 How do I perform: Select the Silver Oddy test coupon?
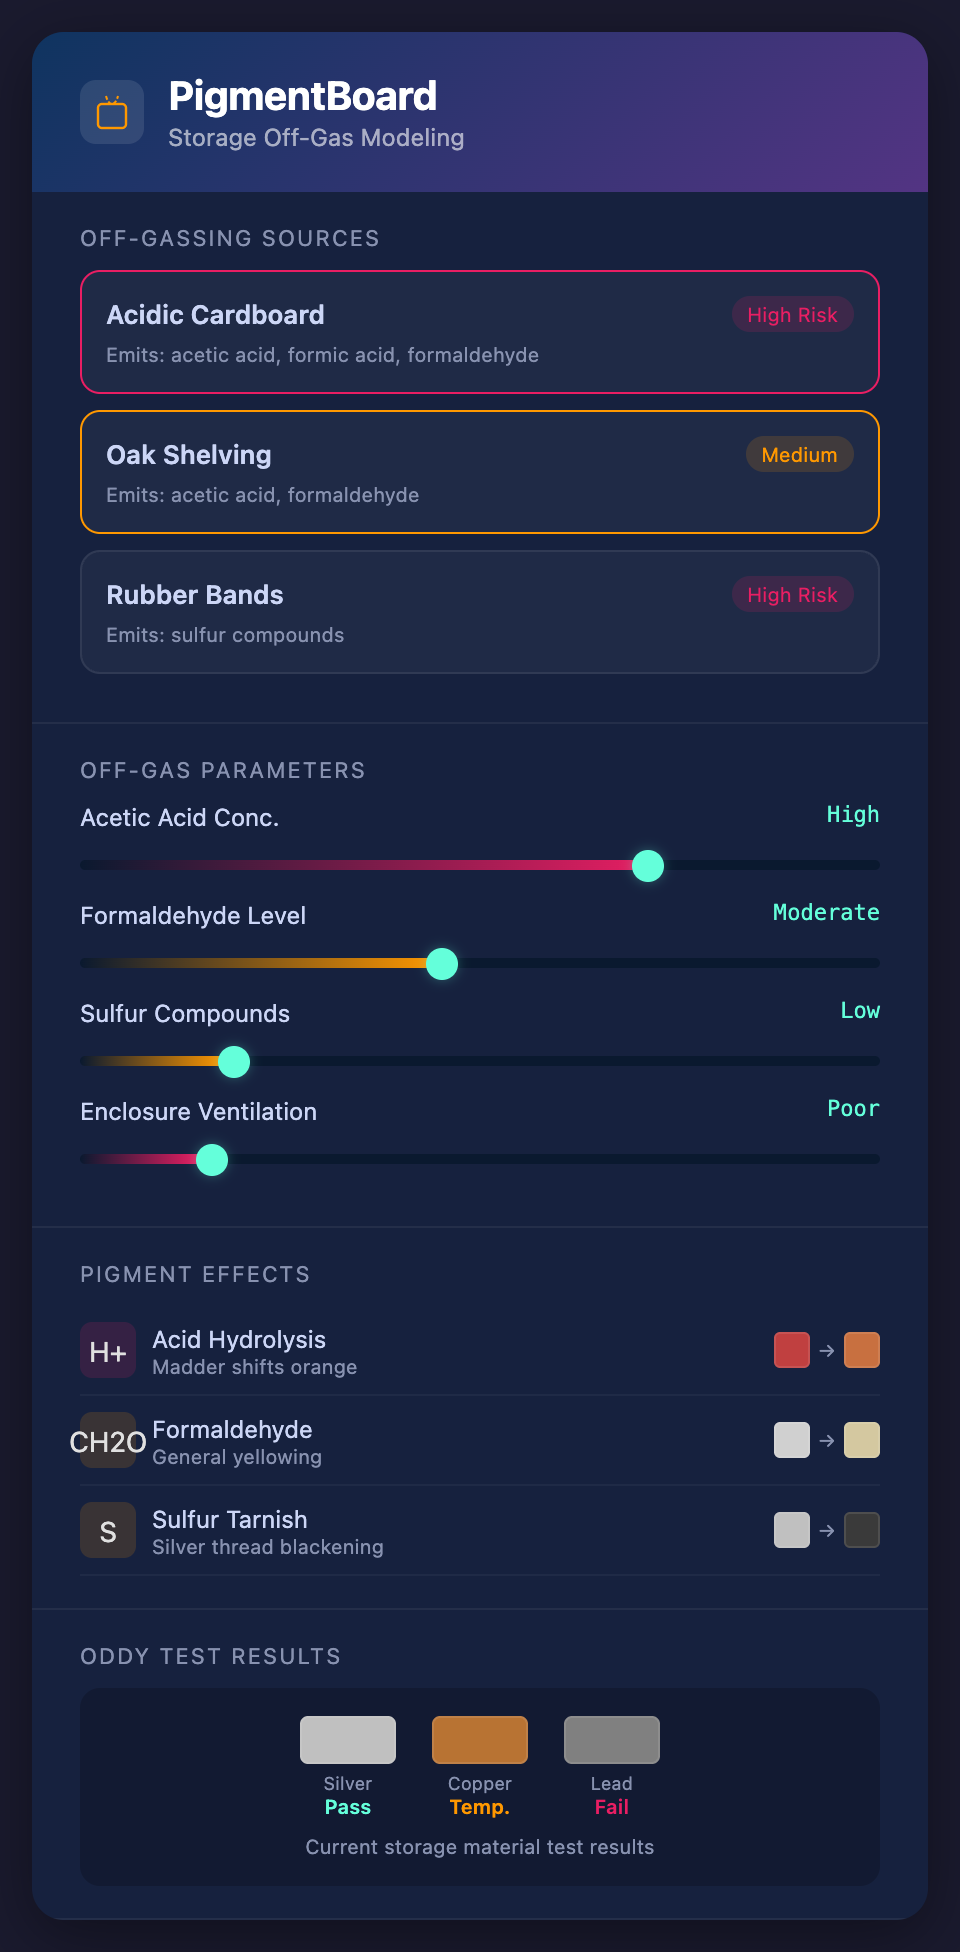click(348, 1740)
